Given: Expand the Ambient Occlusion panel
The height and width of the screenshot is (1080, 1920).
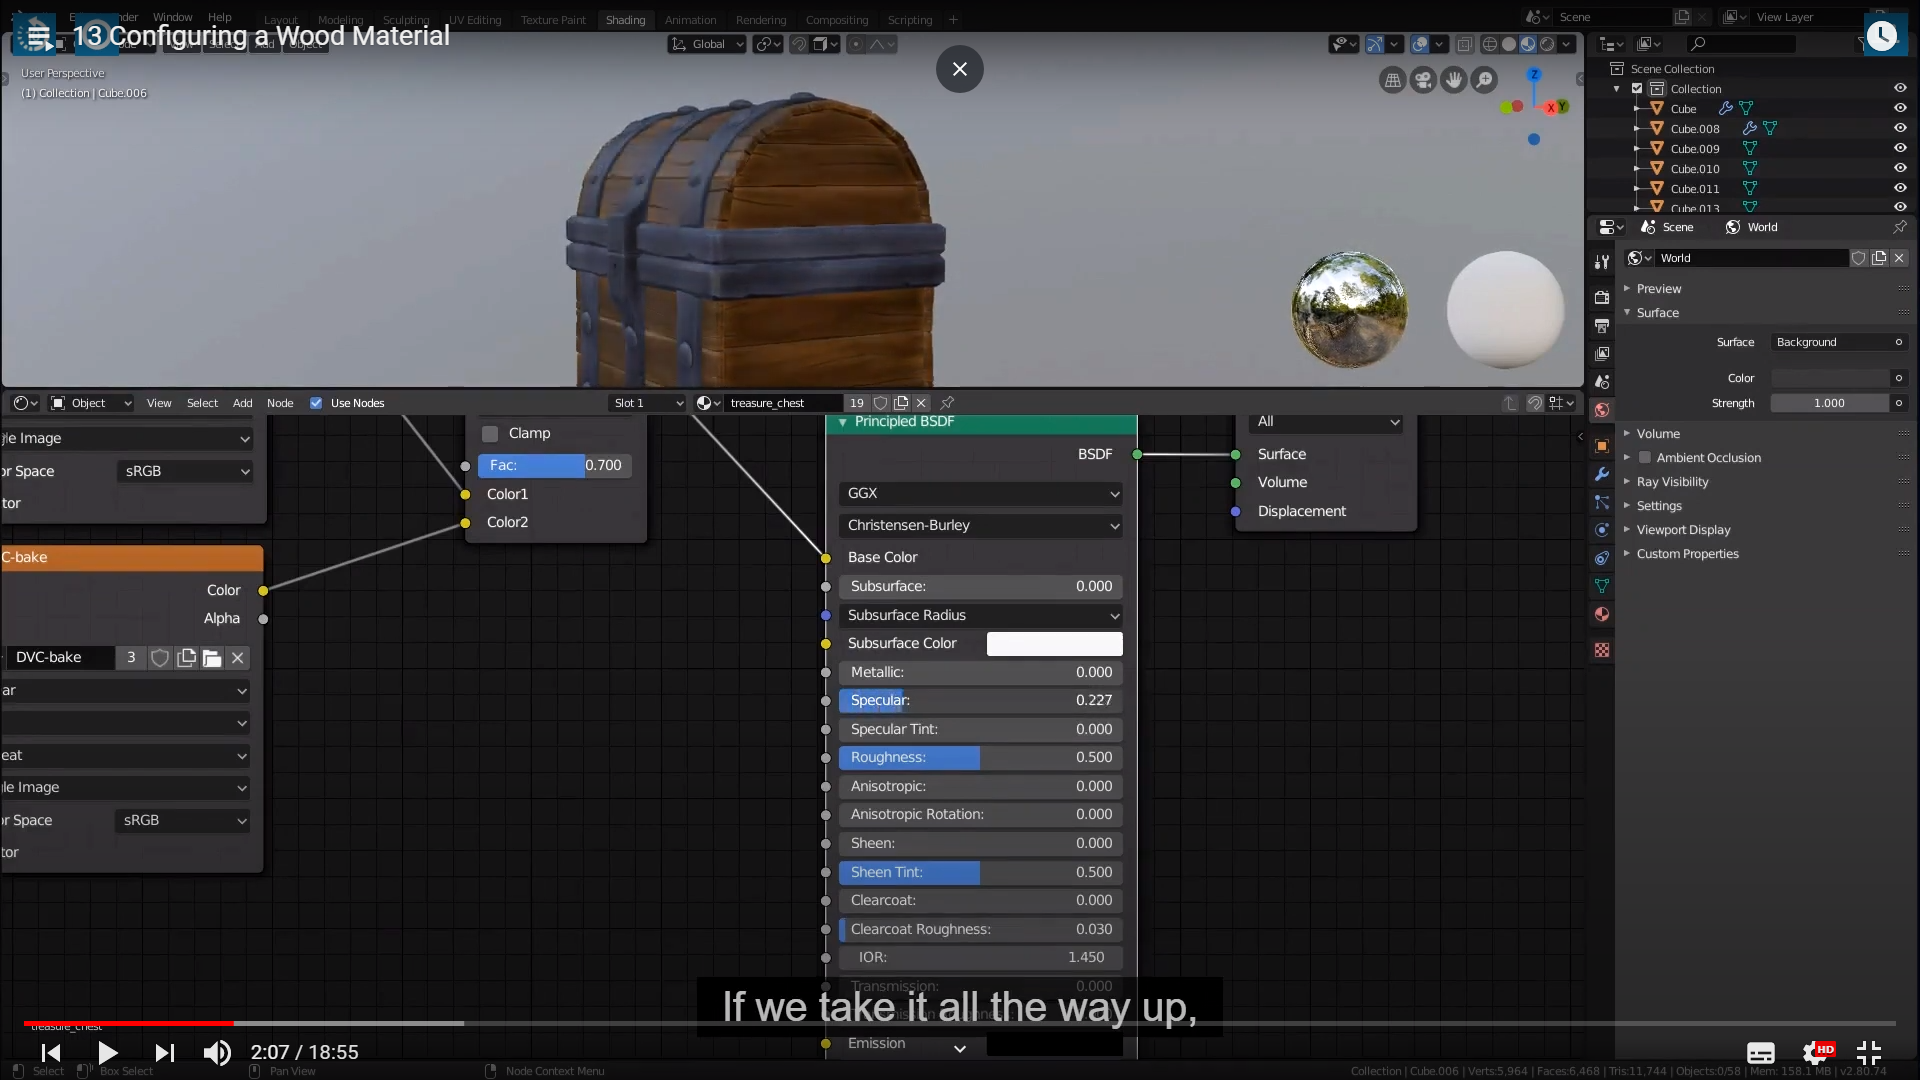Looking at the screenshot, I should [x=1627, y=458].
